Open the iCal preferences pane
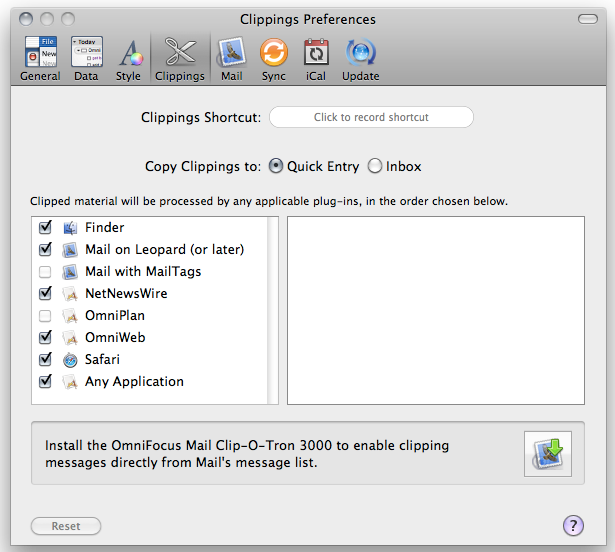Image resolution: width=615 pixels, height=552 pixels. [x=316, y=58]
